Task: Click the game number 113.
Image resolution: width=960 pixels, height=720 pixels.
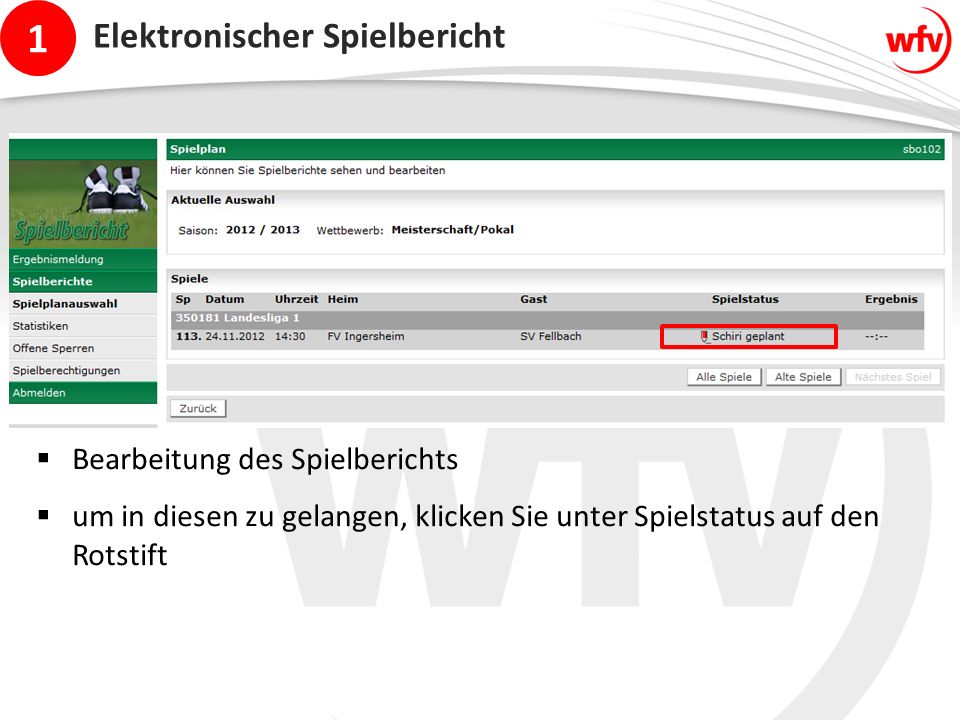Action: (x=189, y=336)
